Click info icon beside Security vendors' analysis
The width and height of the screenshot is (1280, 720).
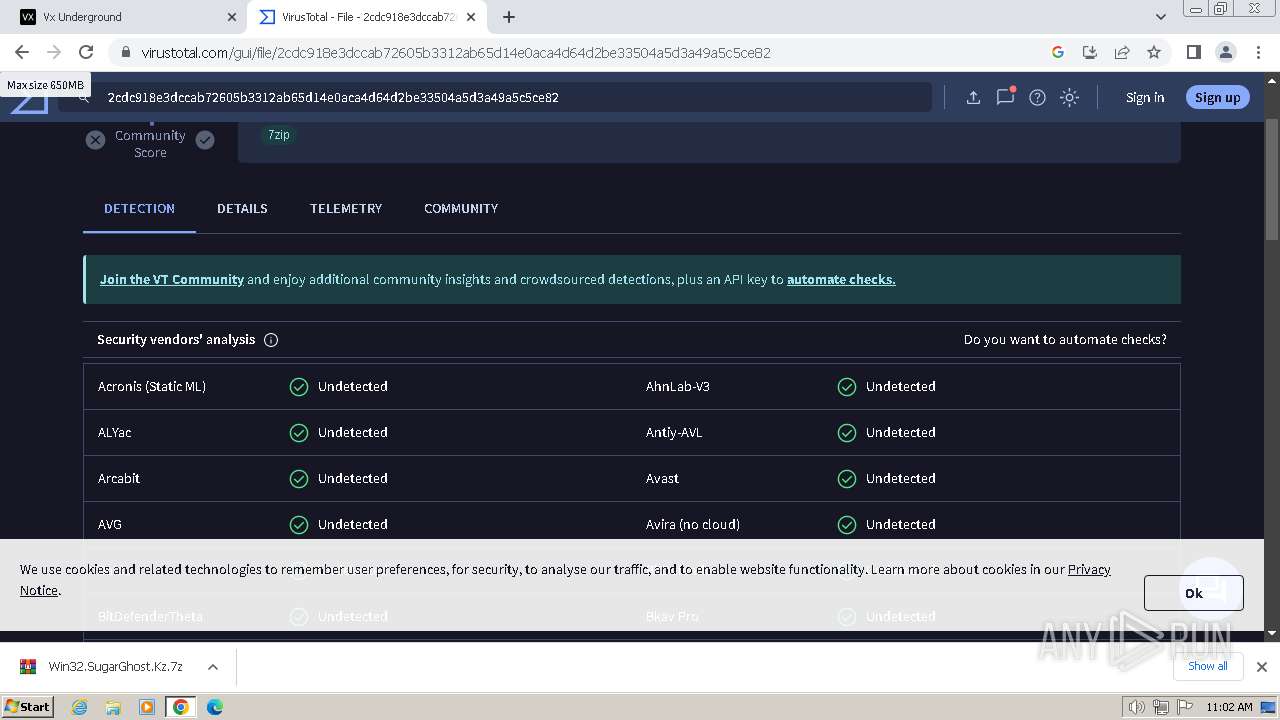(x=271, y=340)
